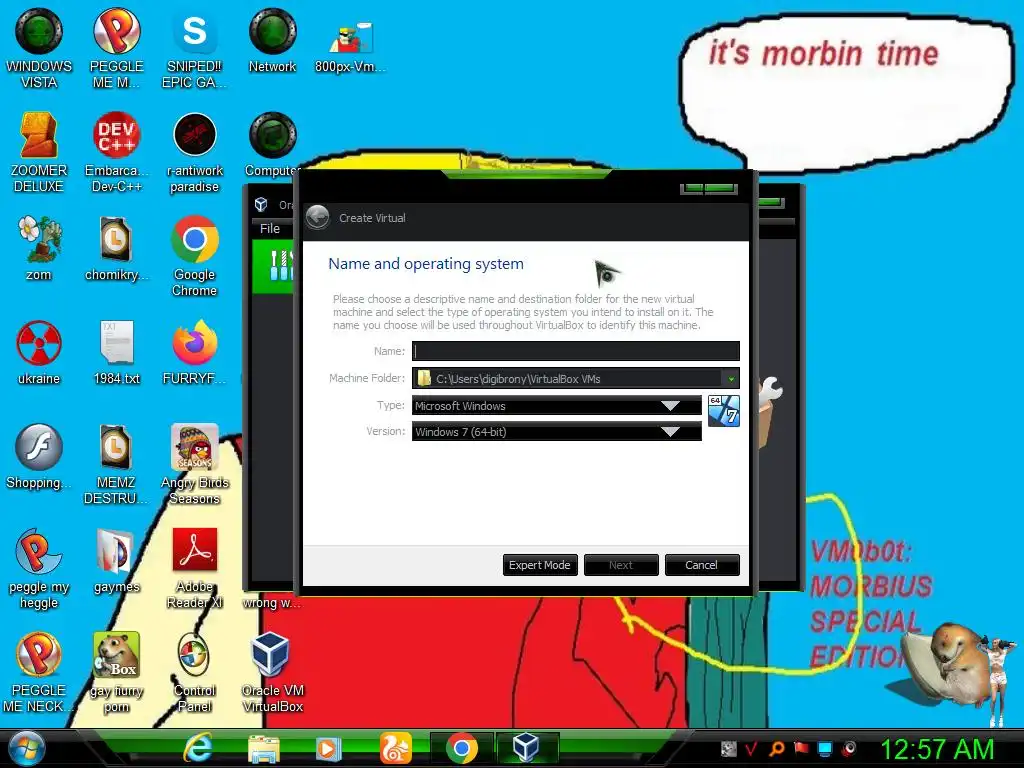Open the Version dropdown Windows 7 (64-bit)
The height and width of the screenshot is (768, 1024).
[556, 432]
